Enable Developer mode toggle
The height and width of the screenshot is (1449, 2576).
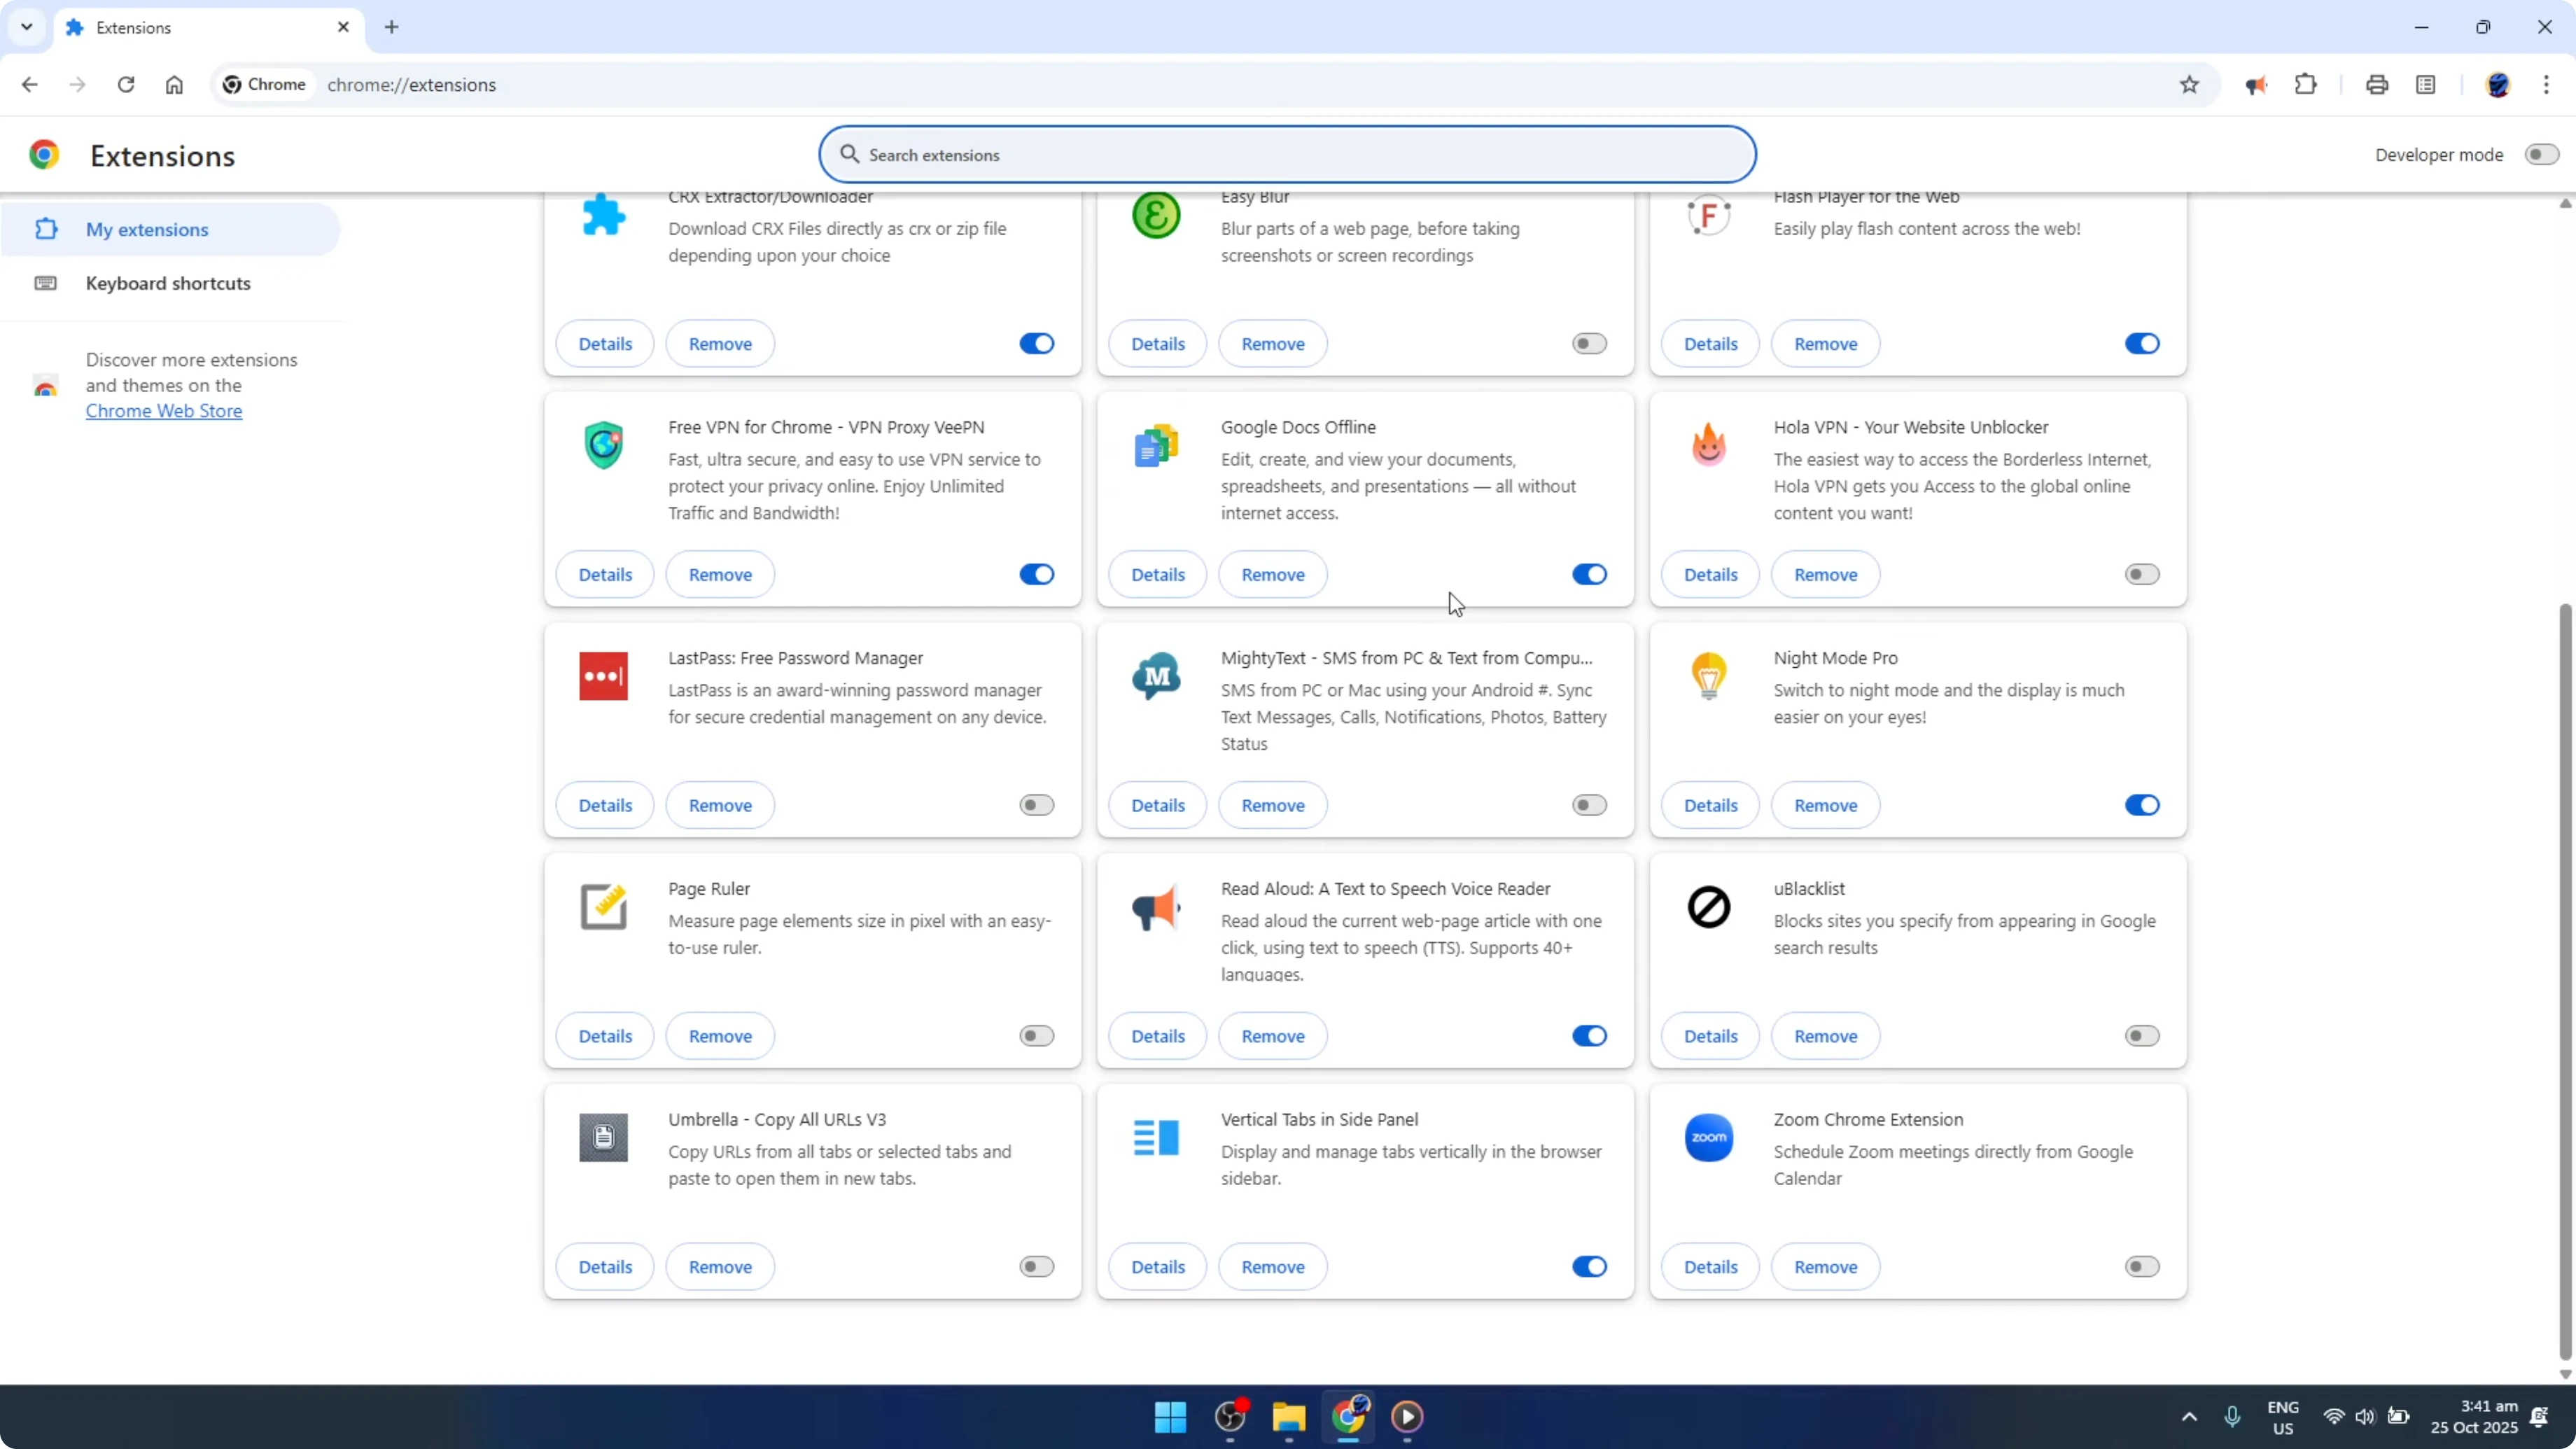(x=2541, y=154)
